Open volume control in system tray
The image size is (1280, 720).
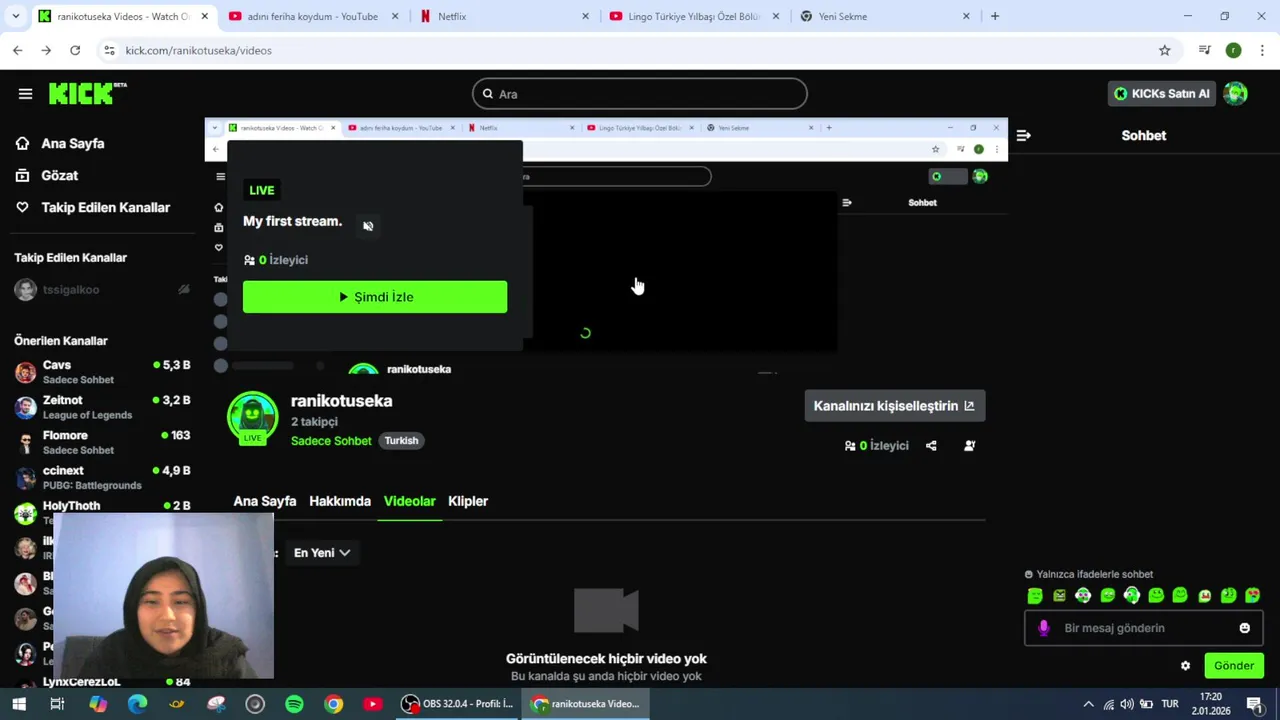1127,704
